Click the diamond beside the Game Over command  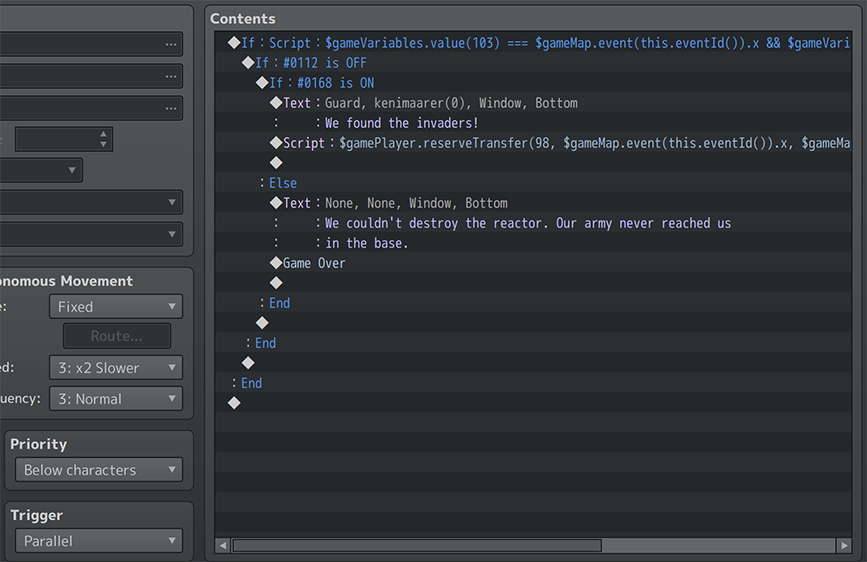tap(276, 263)
